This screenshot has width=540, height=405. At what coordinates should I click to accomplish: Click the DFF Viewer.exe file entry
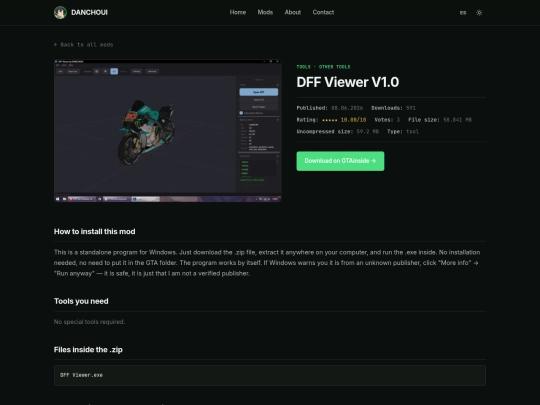tap(81, 375)
